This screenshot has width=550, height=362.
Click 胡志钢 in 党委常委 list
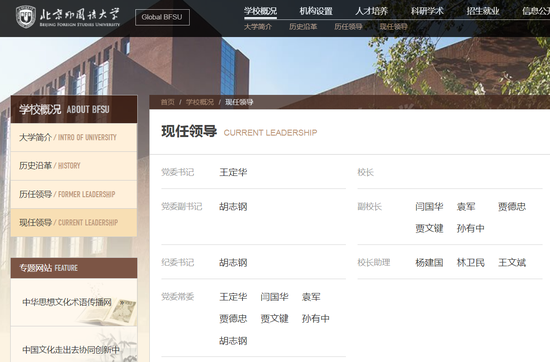coord(233,341)
